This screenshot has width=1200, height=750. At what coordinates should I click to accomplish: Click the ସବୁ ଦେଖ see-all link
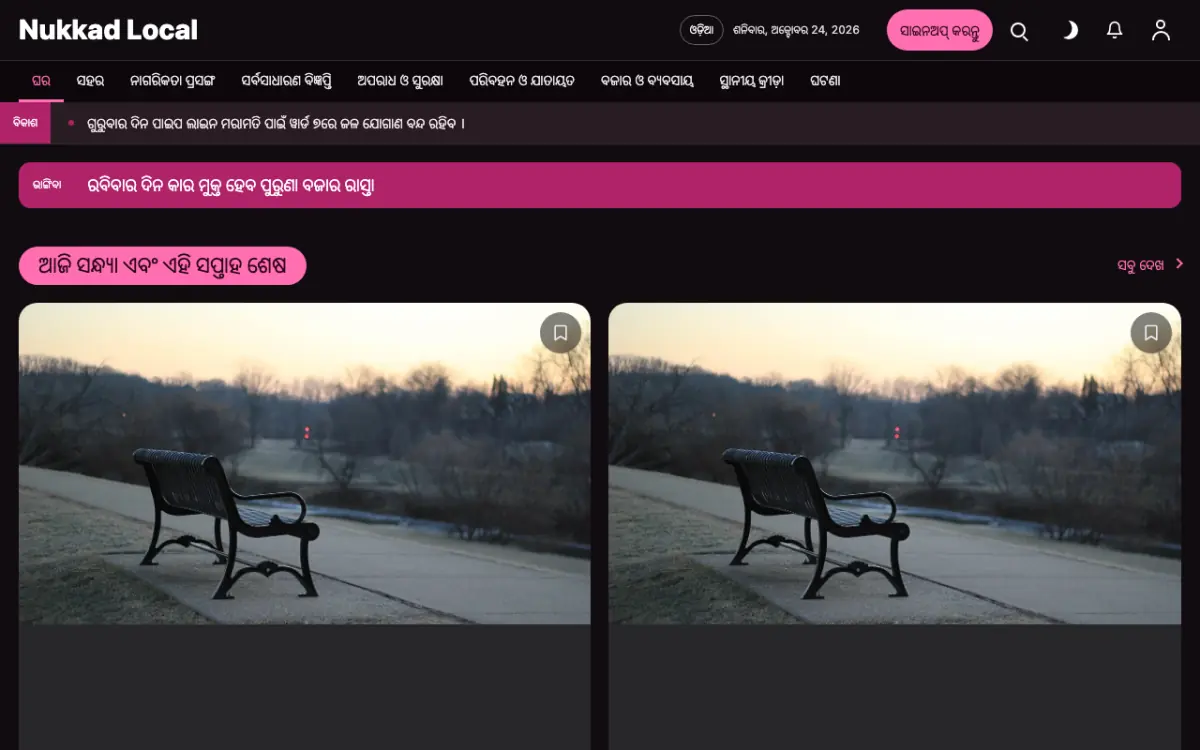pos(1150,265)
